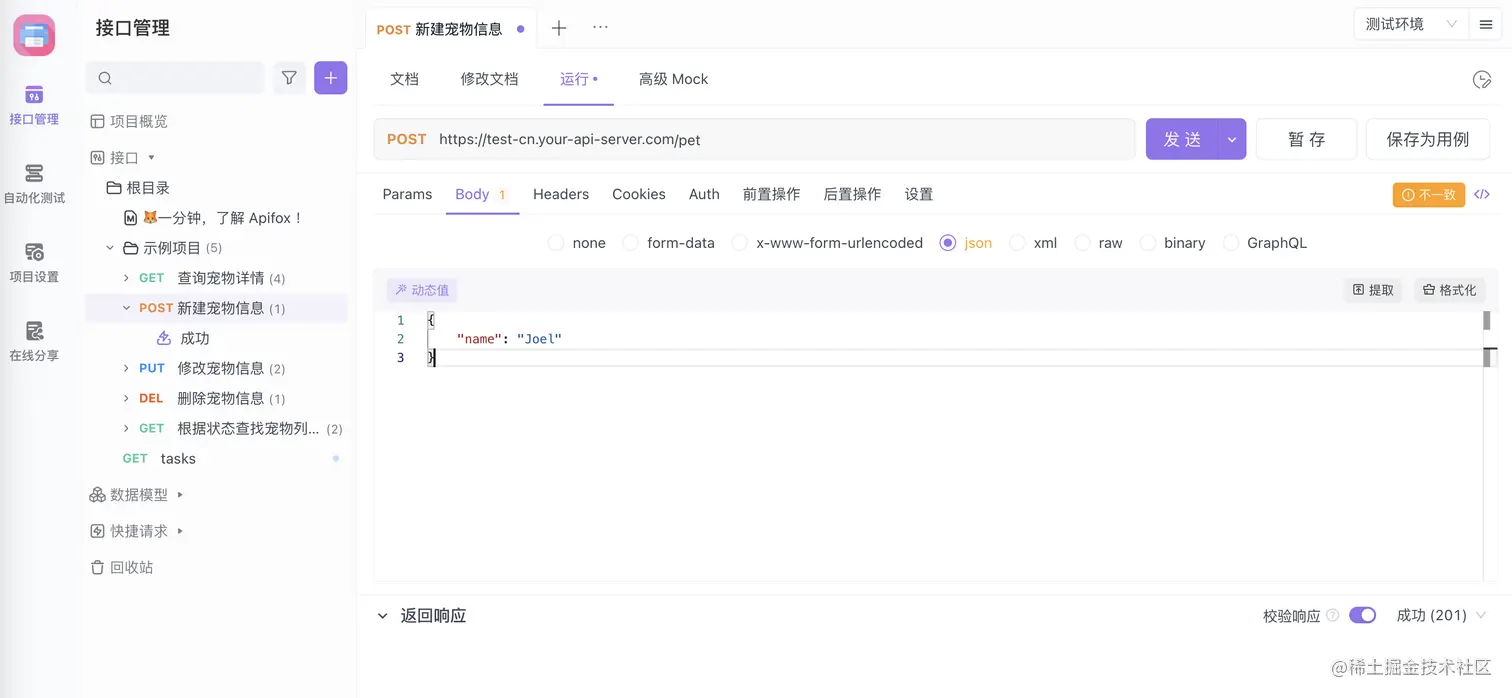
Task: Open the 自动化测试 sidebar panel
Action: point(34,180)
